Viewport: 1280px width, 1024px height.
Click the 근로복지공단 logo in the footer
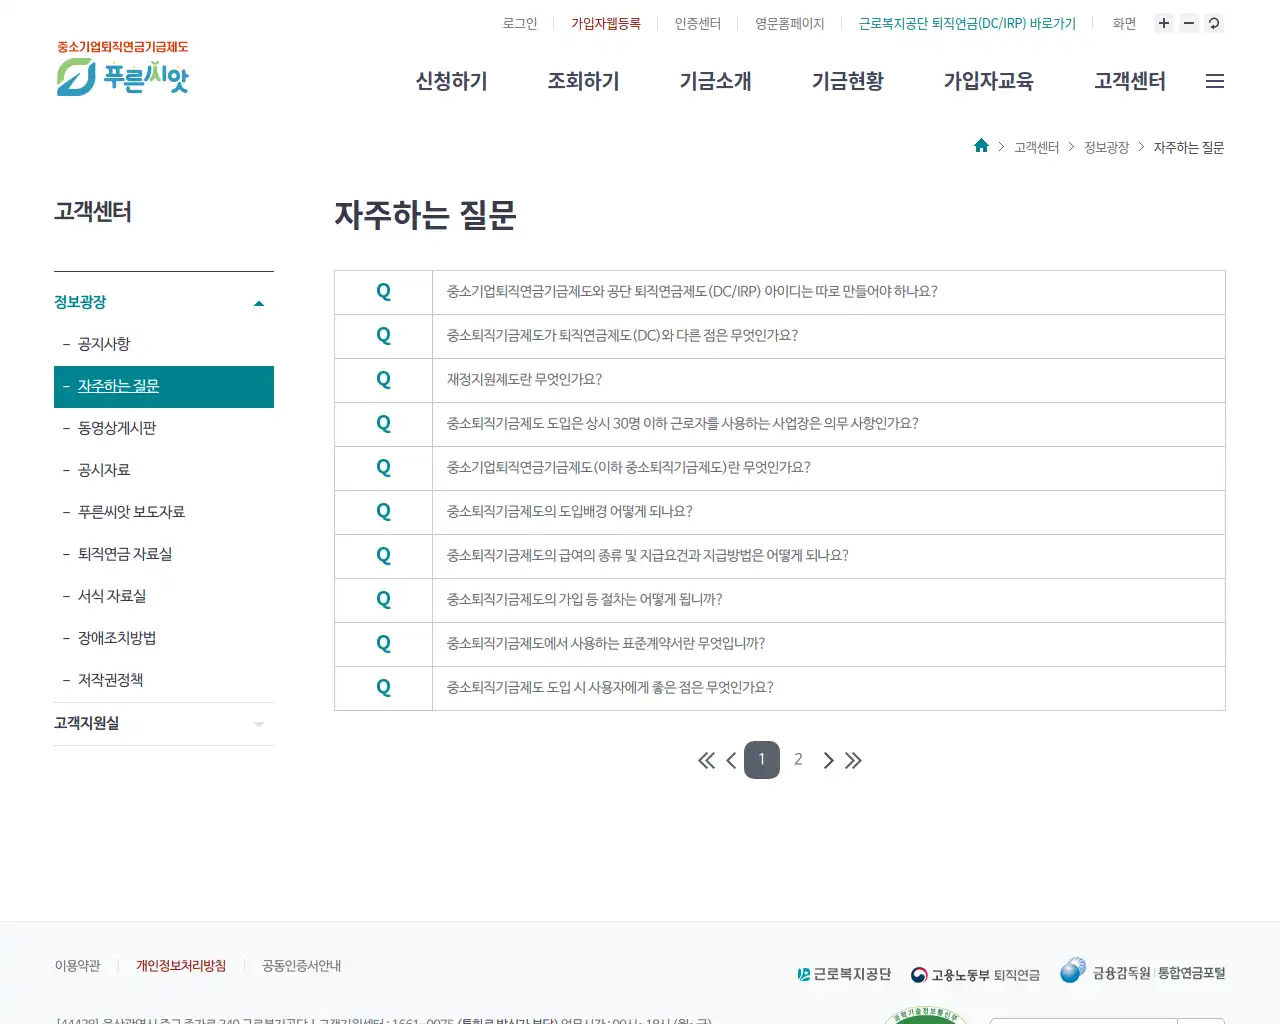point(843,972)
